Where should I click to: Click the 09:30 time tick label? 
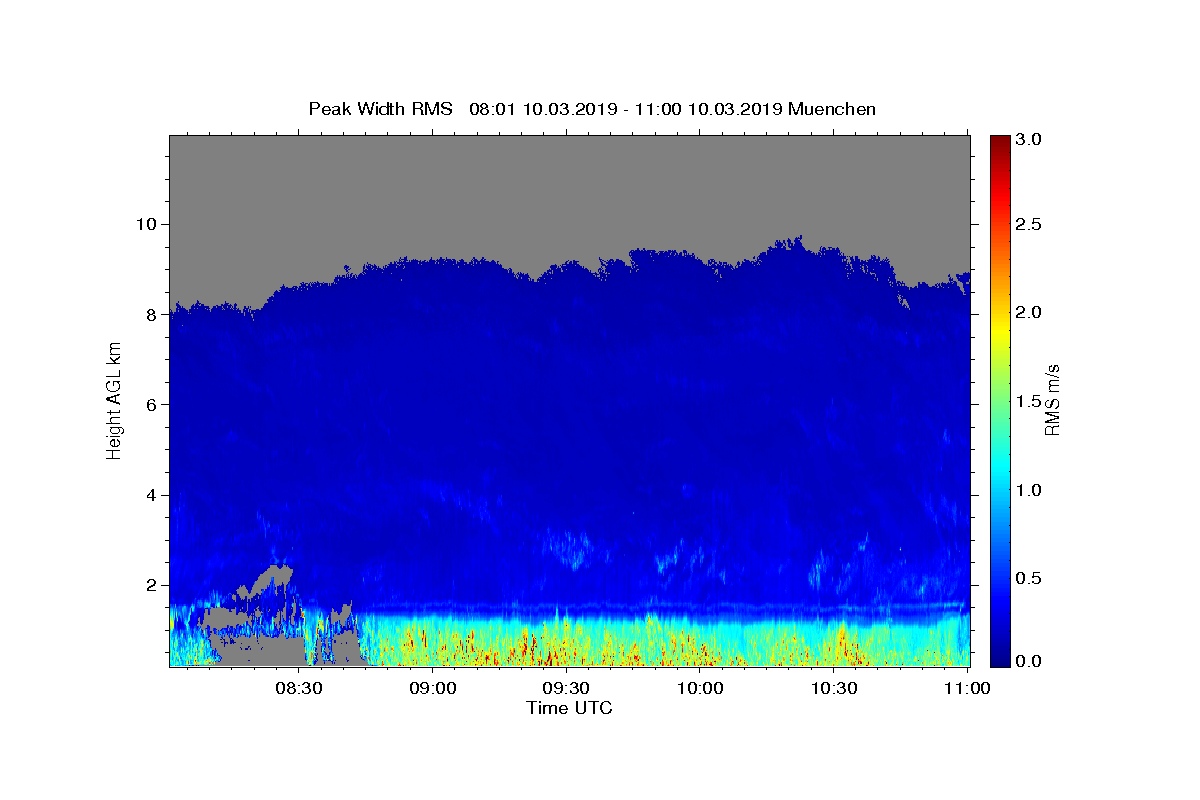(566, 688)
